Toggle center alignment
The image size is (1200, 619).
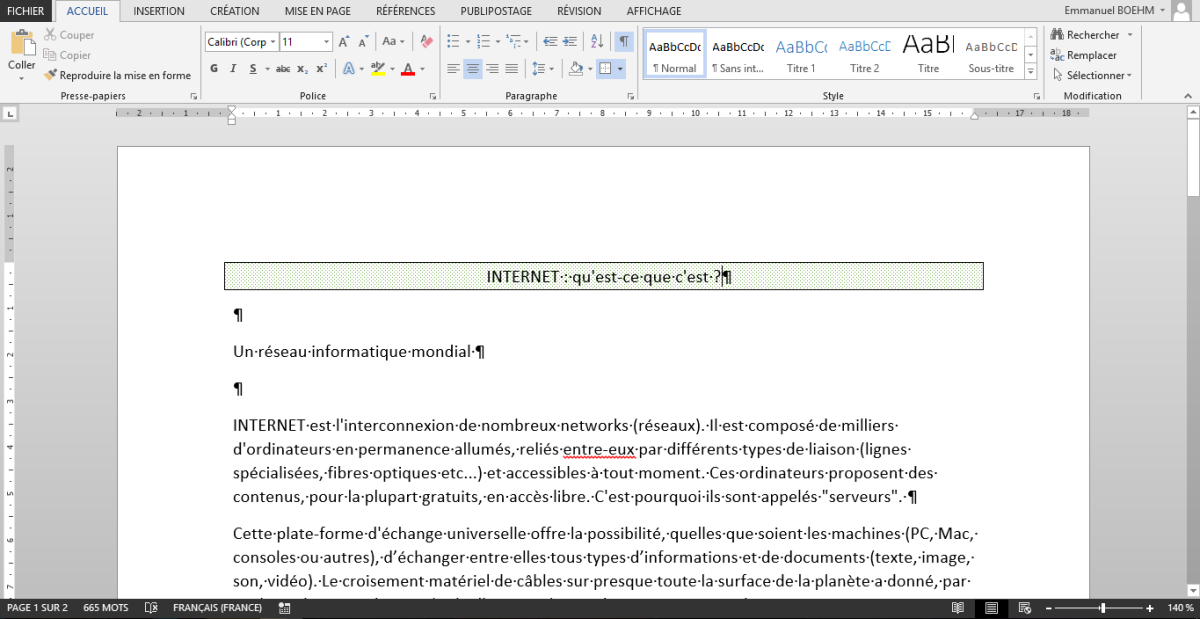pyautogui.click(x=473, y=69)
